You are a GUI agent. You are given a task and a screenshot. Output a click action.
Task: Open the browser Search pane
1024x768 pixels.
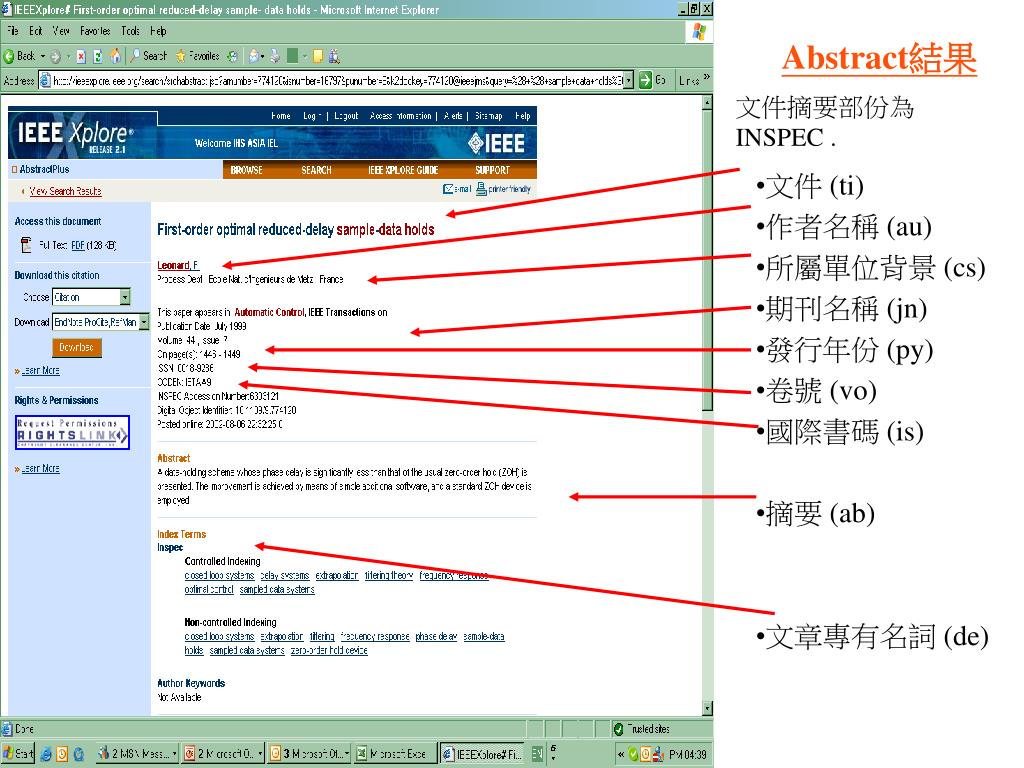tap(148, 56)
